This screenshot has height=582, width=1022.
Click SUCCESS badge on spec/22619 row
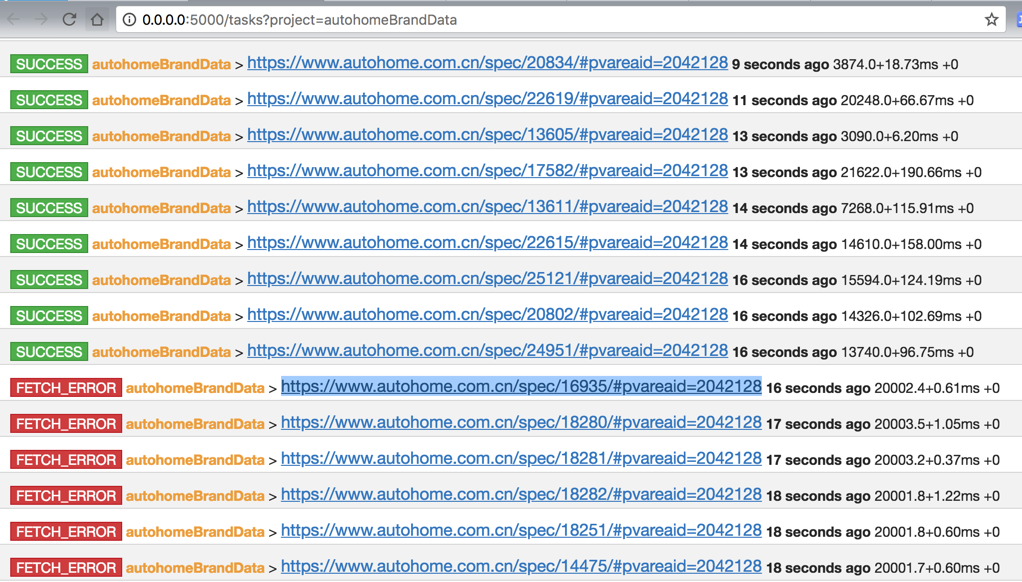[49, 100]
